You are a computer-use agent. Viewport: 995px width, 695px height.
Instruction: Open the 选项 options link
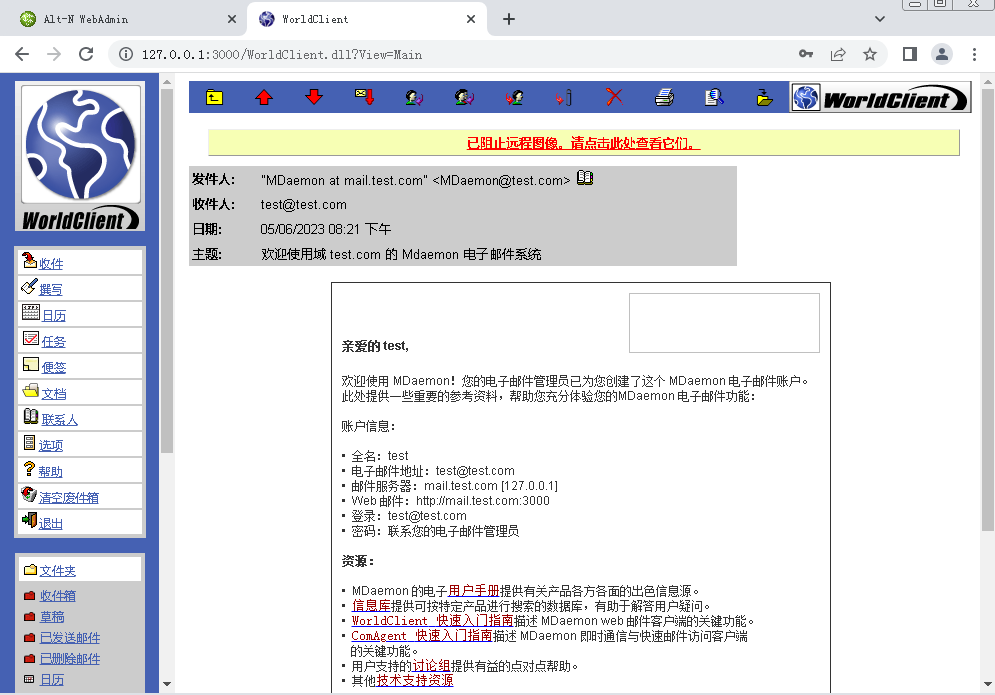(x=51, y=446)
